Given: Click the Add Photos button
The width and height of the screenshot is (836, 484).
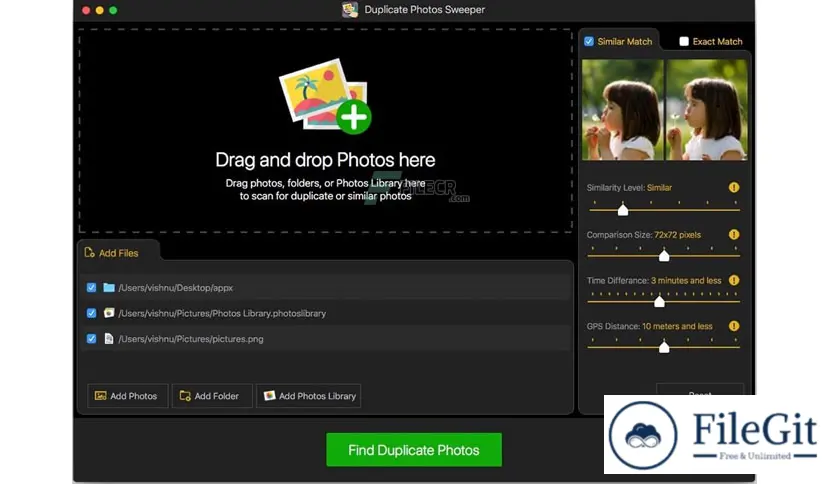Looking at the screenshot, I should pyautogui.click(x=127, y=396).
